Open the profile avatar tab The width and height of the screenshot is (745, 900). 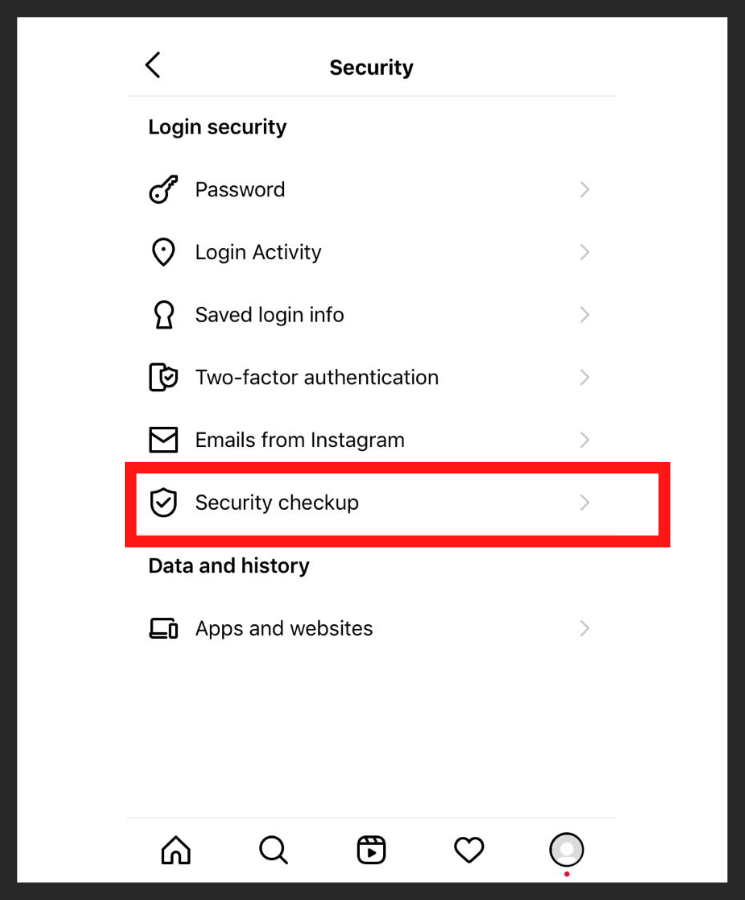566,850
